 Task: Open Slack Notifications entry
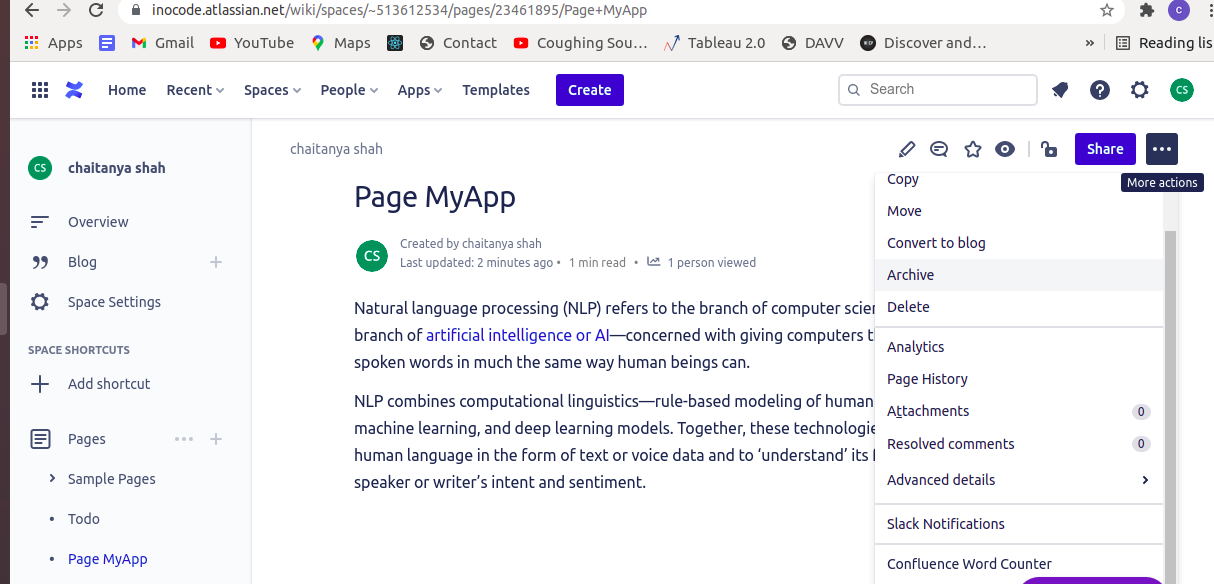pyautogui.click(x=1019, y=524)
